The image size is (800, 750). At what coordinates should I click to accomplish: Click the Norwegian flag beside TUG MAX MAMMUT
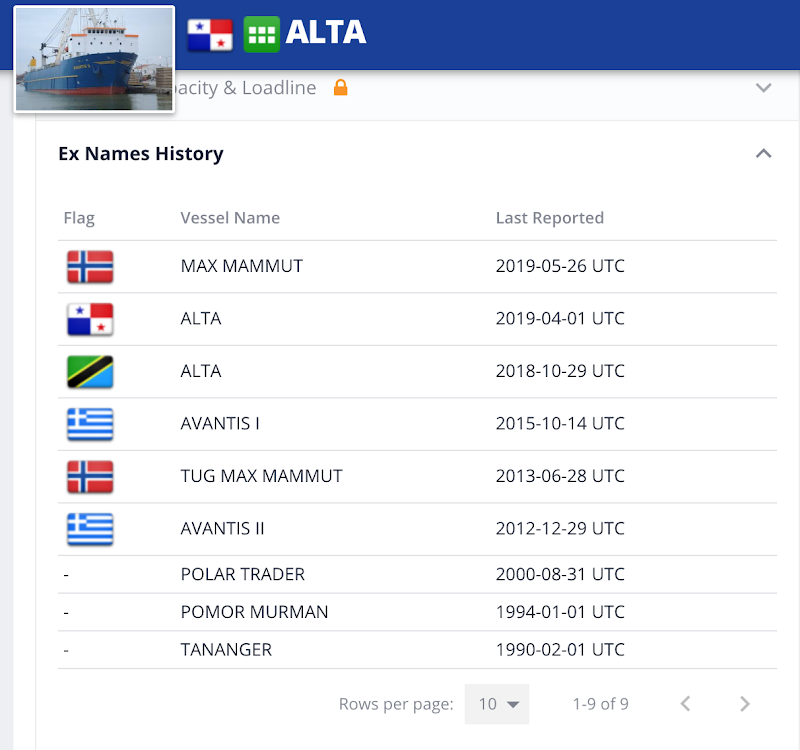click(x=90, y=477)
